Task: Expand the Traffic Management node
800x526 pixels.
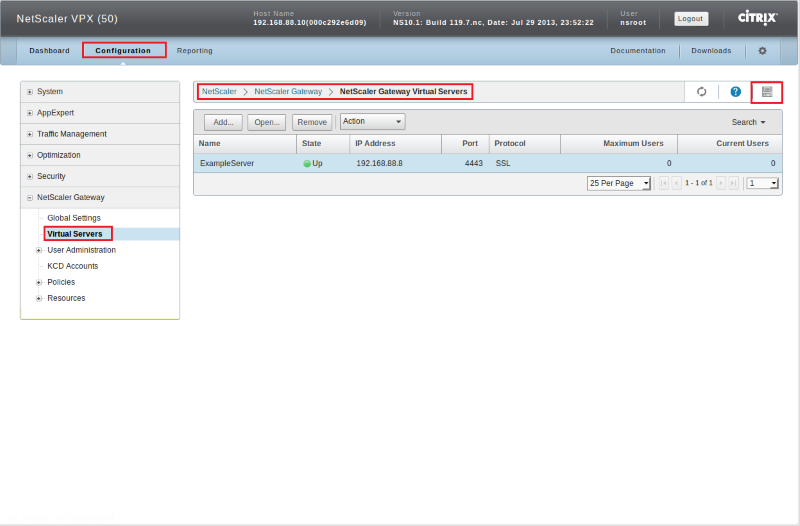Action: [30, 134]
